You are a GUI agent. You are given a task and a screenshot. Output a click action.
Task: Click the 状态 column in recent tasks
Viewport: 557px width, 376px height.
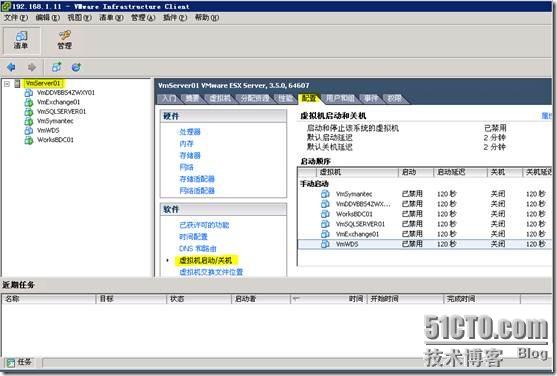[199, 299]
